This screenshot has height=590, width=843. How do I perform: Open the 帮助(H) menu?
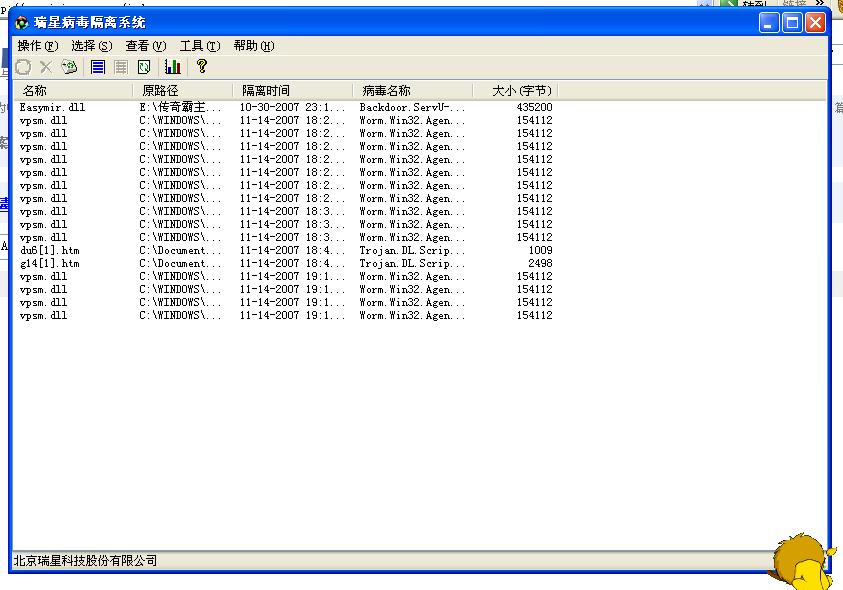click(254, 46)
